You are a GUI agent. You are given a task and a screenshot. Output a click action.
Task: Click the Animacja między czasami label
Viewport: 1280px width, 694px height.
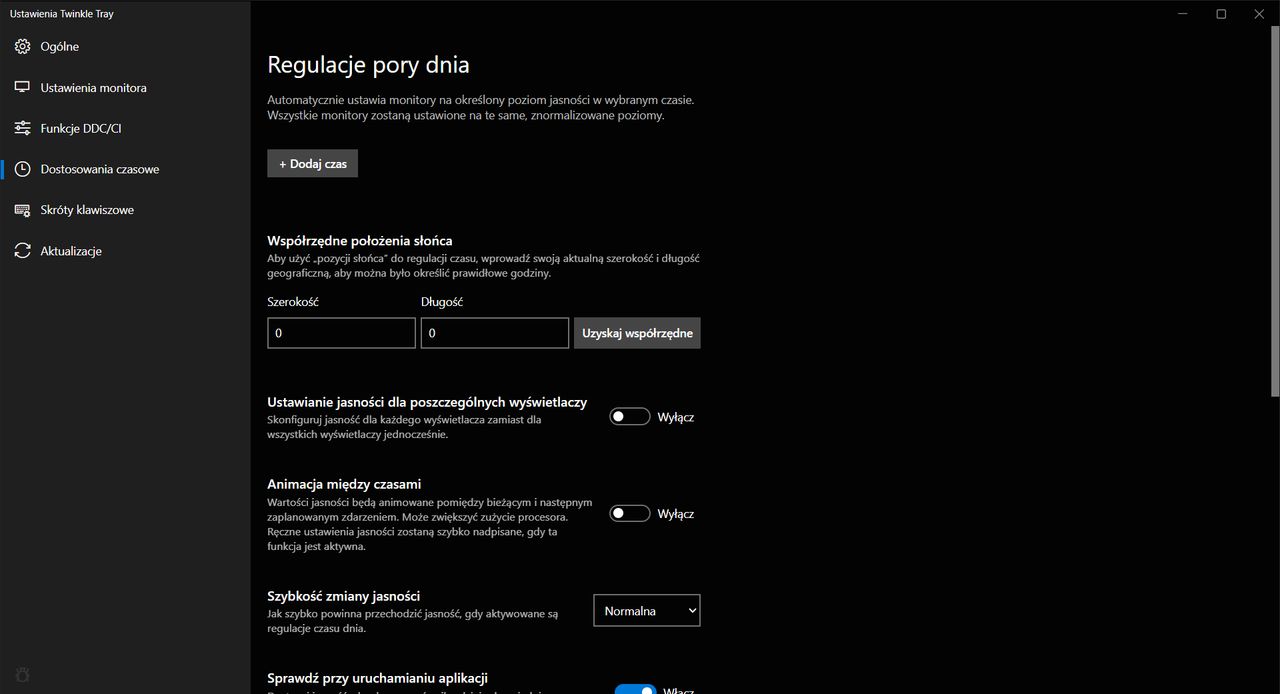pyautogui.click(x=344, y=484)
